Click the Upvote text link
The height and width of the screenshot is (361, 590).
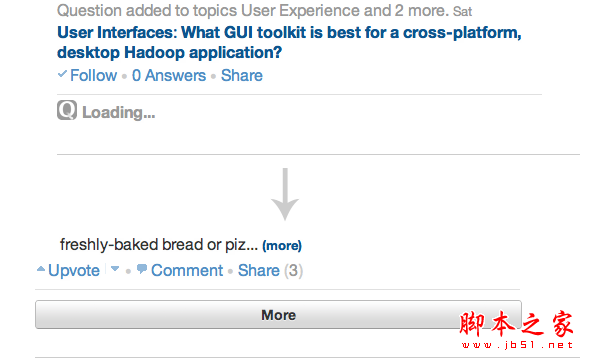(x=74, y=270)
